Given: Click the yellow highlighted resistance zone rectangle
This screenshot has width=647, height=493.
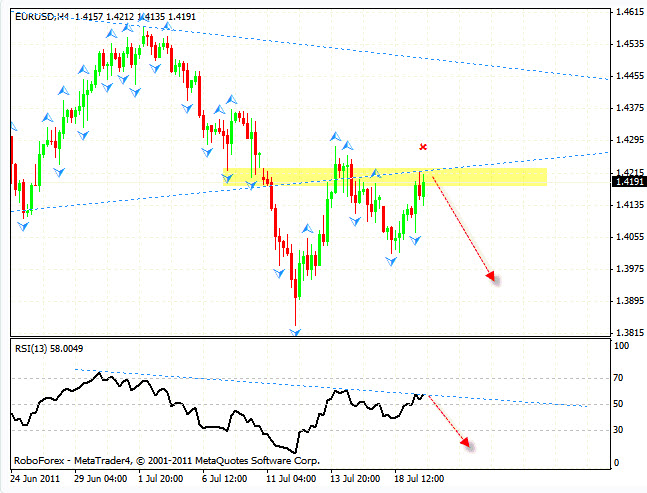Looking at the screenshot, I should pyautogui.click(x=385, y=177).
